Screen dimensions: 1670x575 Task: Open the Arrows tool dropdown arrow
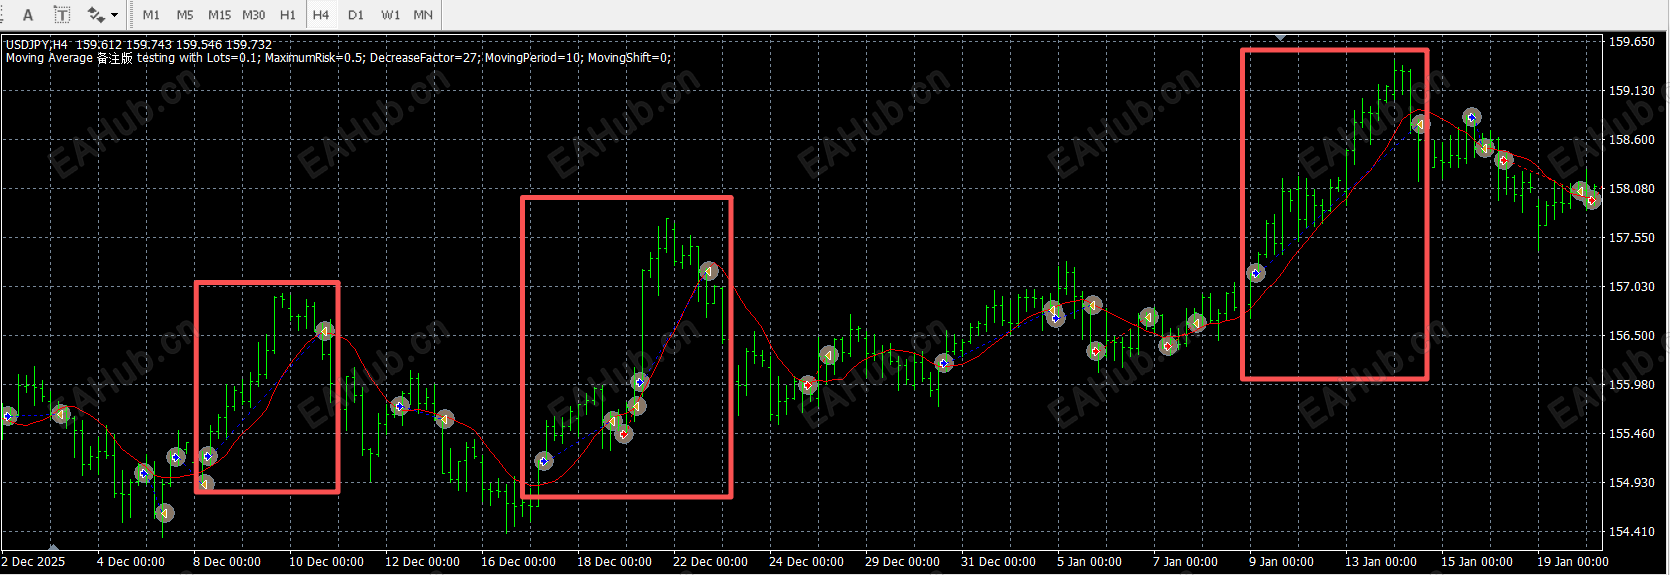pos(115,15)
